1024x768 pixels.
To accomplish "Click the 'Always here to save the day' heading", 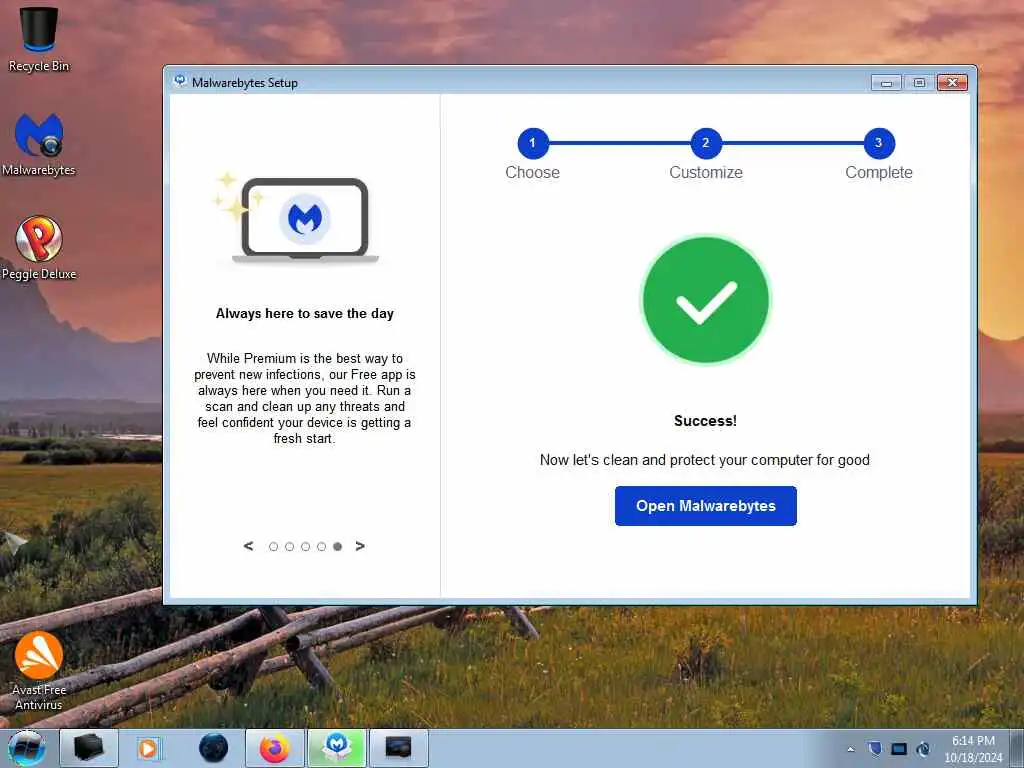I will (x=305, y=313).
